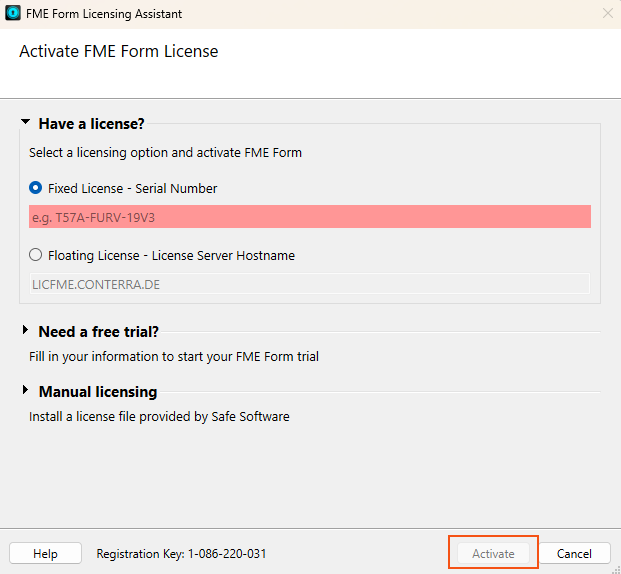Click the 'Manual licensing' heading text
Screen dimensions: 621x574
[x=98, y=392]
